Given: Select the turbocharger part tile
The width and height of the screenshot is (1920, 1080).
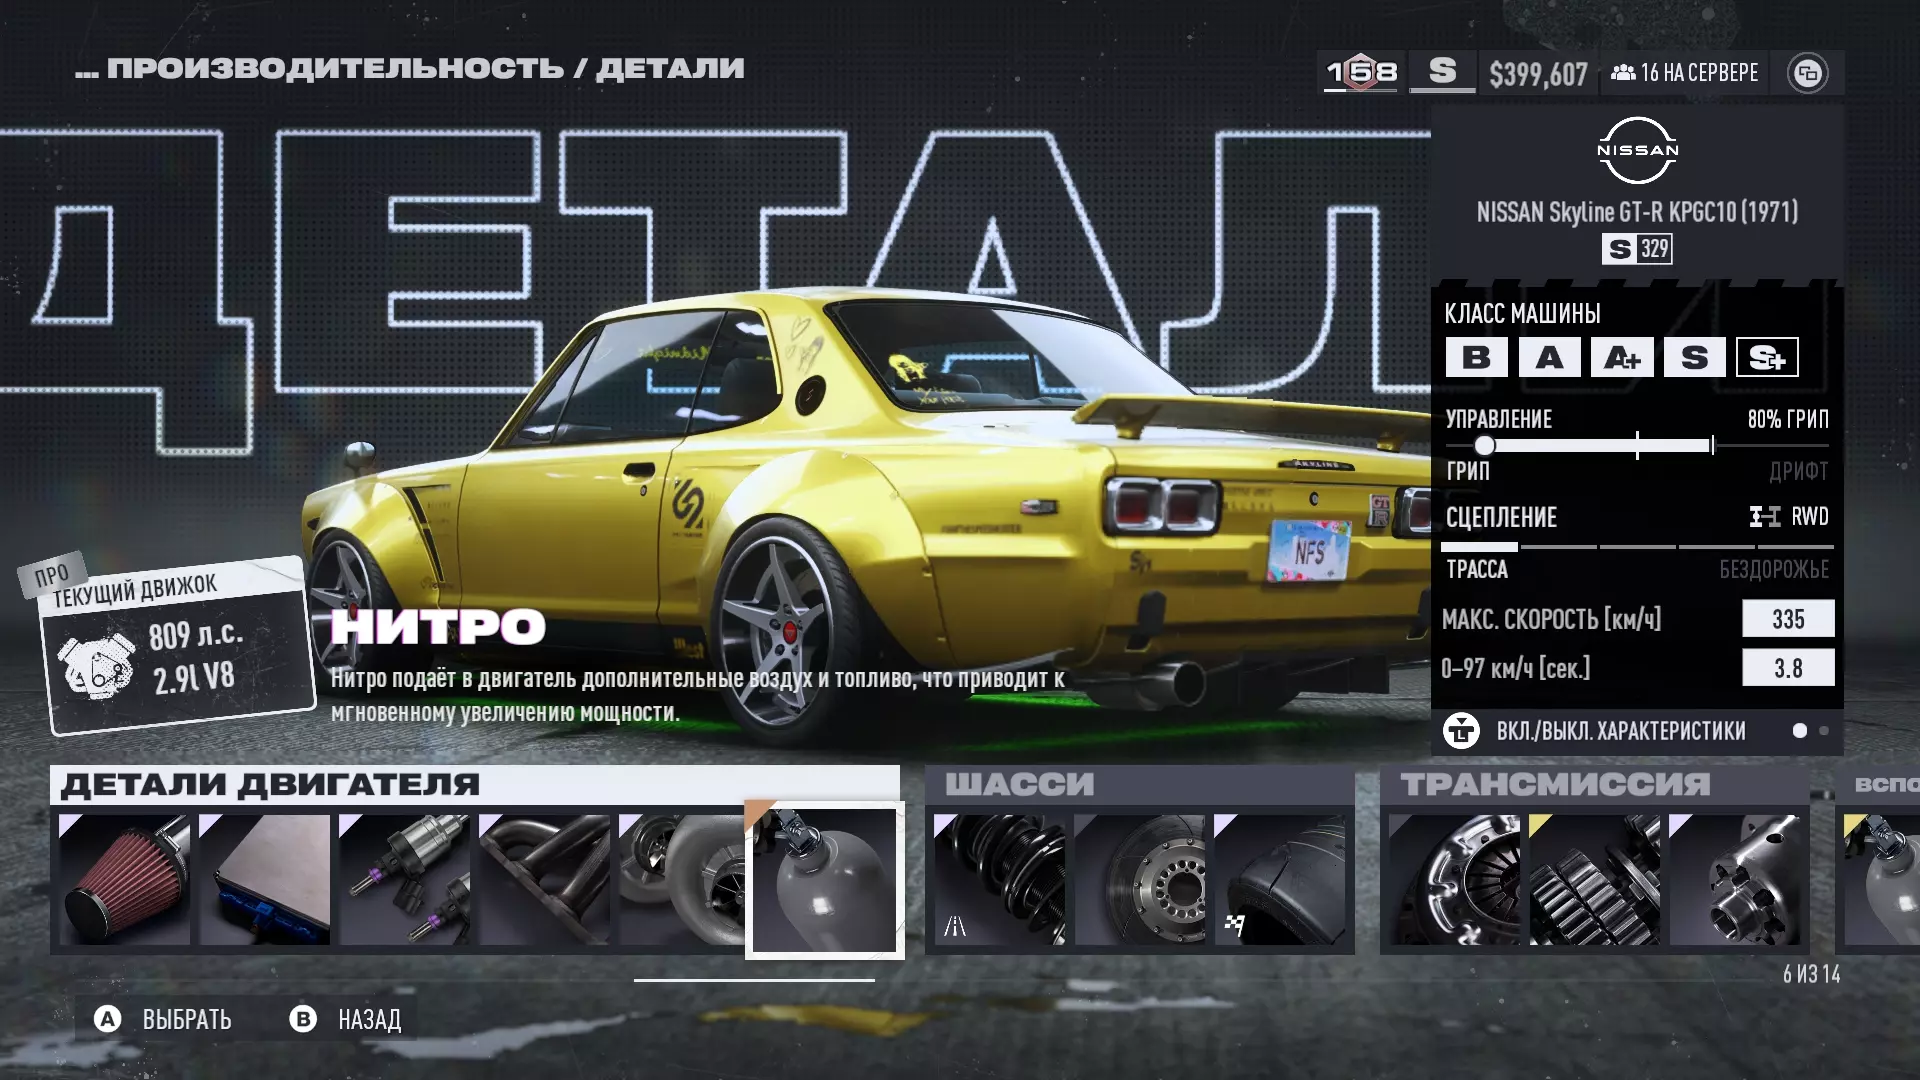Looking at the screenshot, I should (x=682, y=879).
